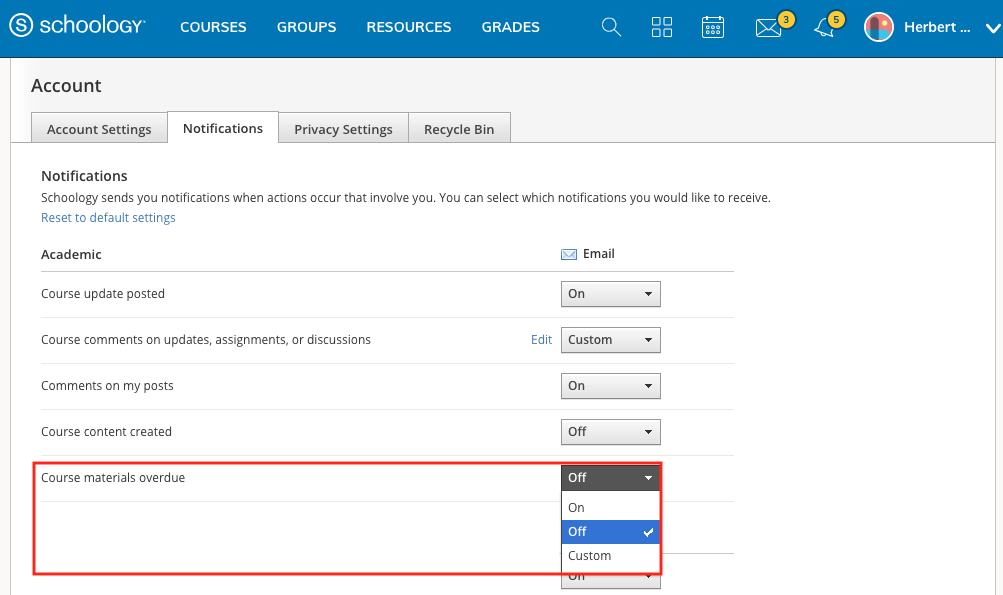Screen dimensions: 1003x595
Task: Open the notifications bell icon
Action: (x=824, y=28)
